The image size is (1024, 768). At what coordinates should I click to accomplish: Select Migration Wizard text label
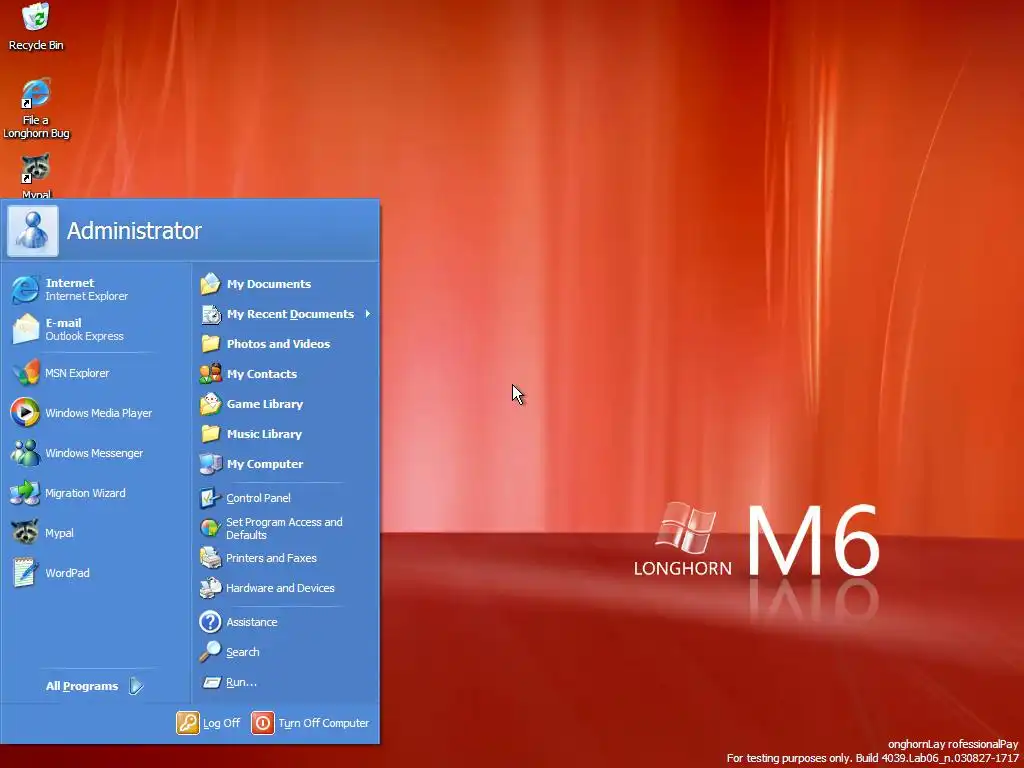[85, 493]
